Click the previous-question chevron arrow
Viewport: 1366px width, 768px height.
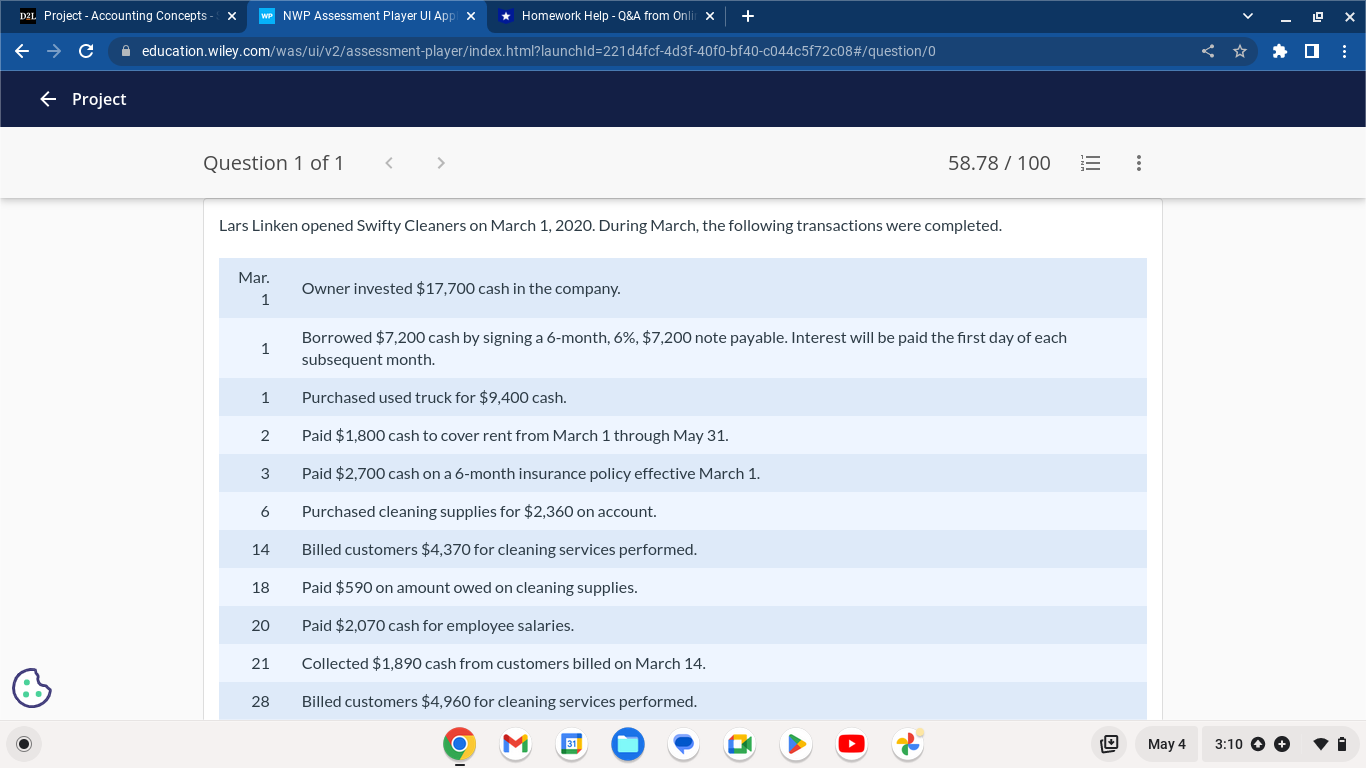(x=388, y=162)
